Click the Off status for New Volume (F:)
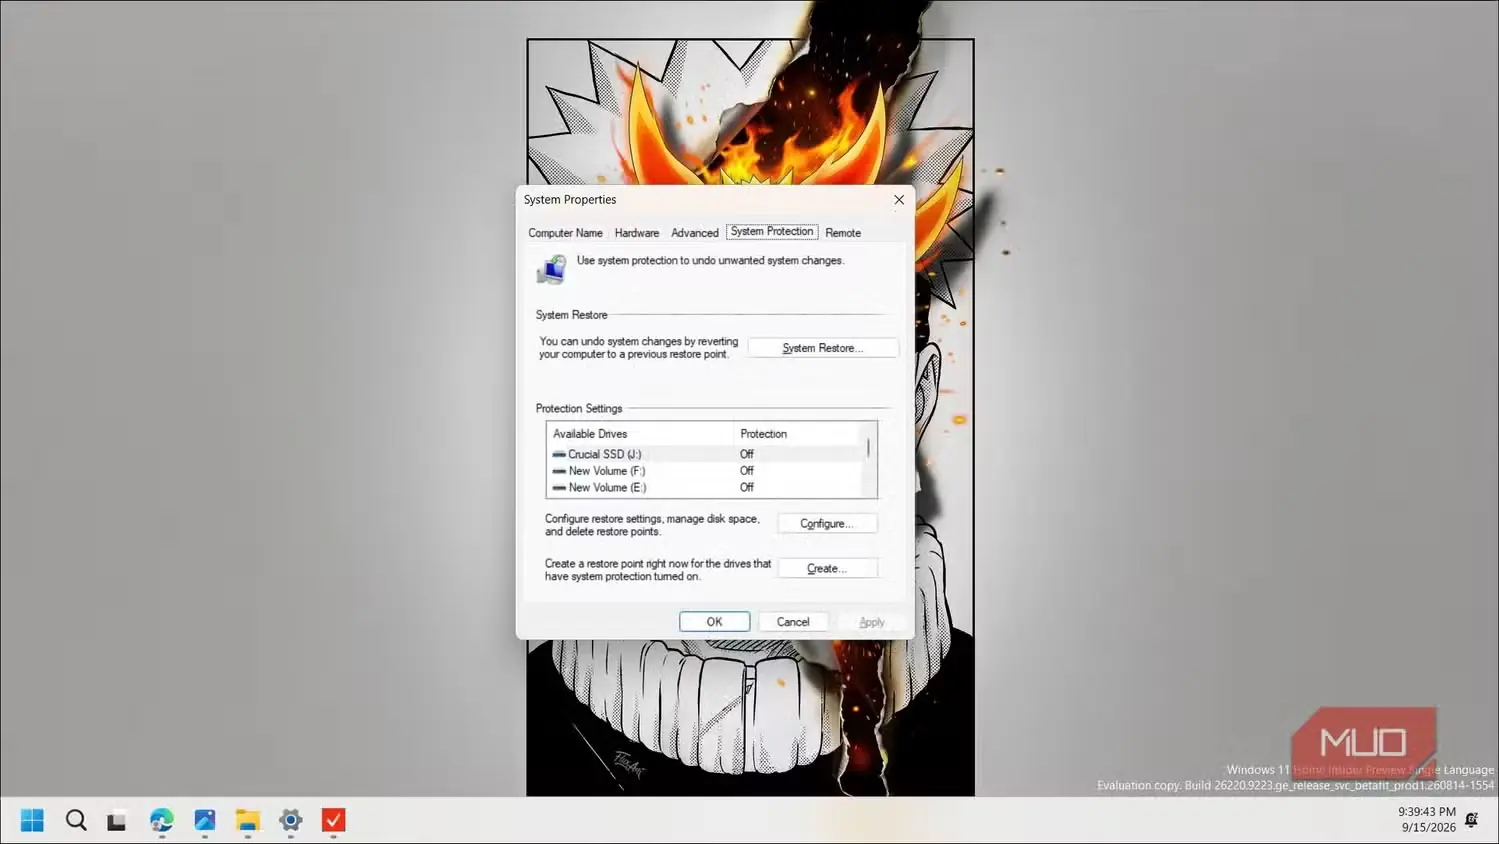Viewport: 1499px width, 844px height. [x=747, y=471]
